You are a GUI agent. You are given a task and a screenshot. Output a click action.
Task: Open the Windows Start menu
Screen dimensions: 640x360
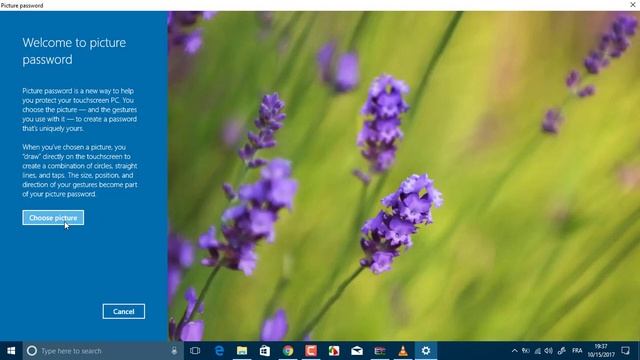[x=11, y=351]
